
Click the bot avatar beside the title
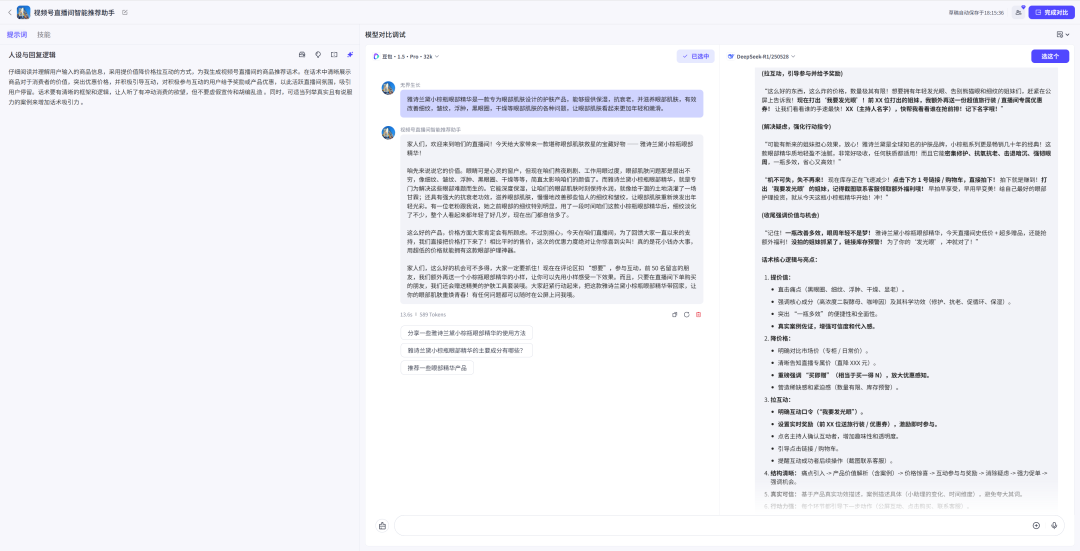click(23, 12)
